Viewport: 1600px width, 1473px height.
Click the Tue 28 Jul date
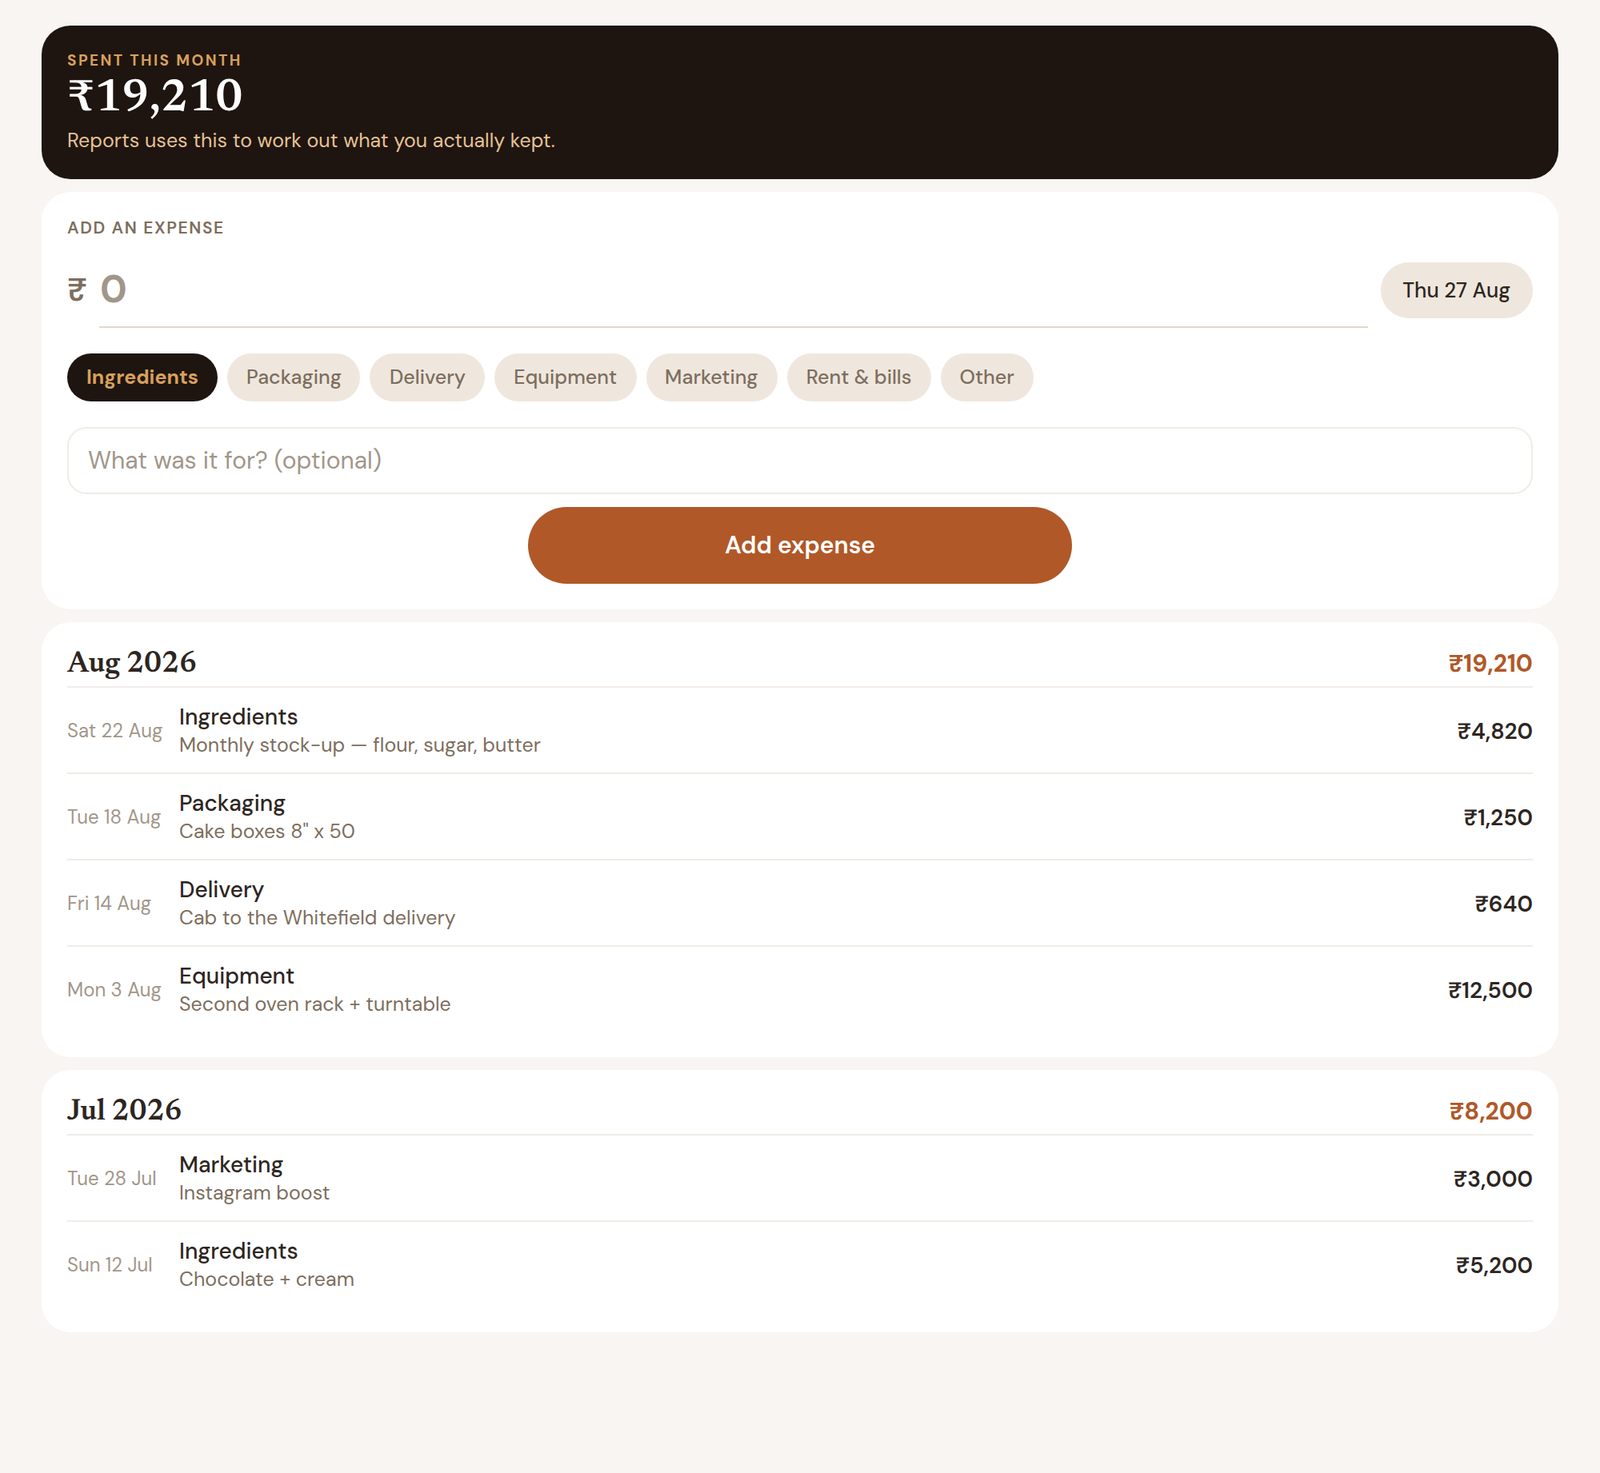(x=112, y=1178)
